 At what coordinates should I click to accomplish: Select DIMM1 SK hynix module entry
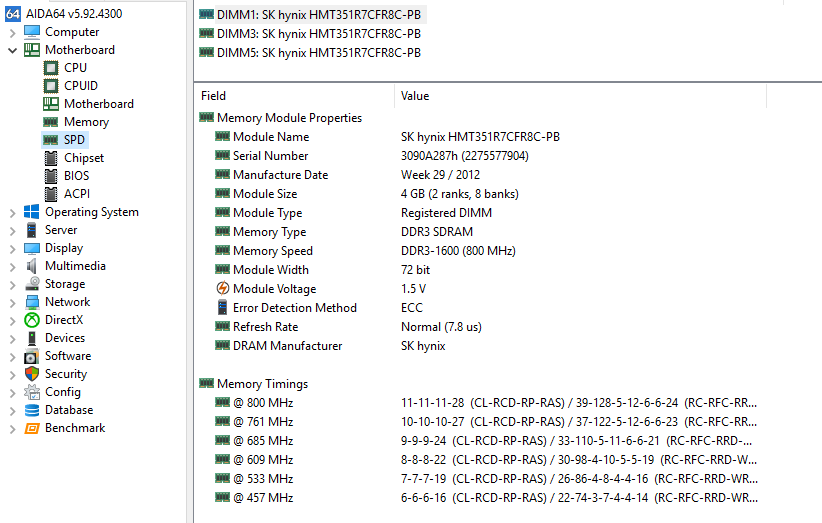pos(311,15)
